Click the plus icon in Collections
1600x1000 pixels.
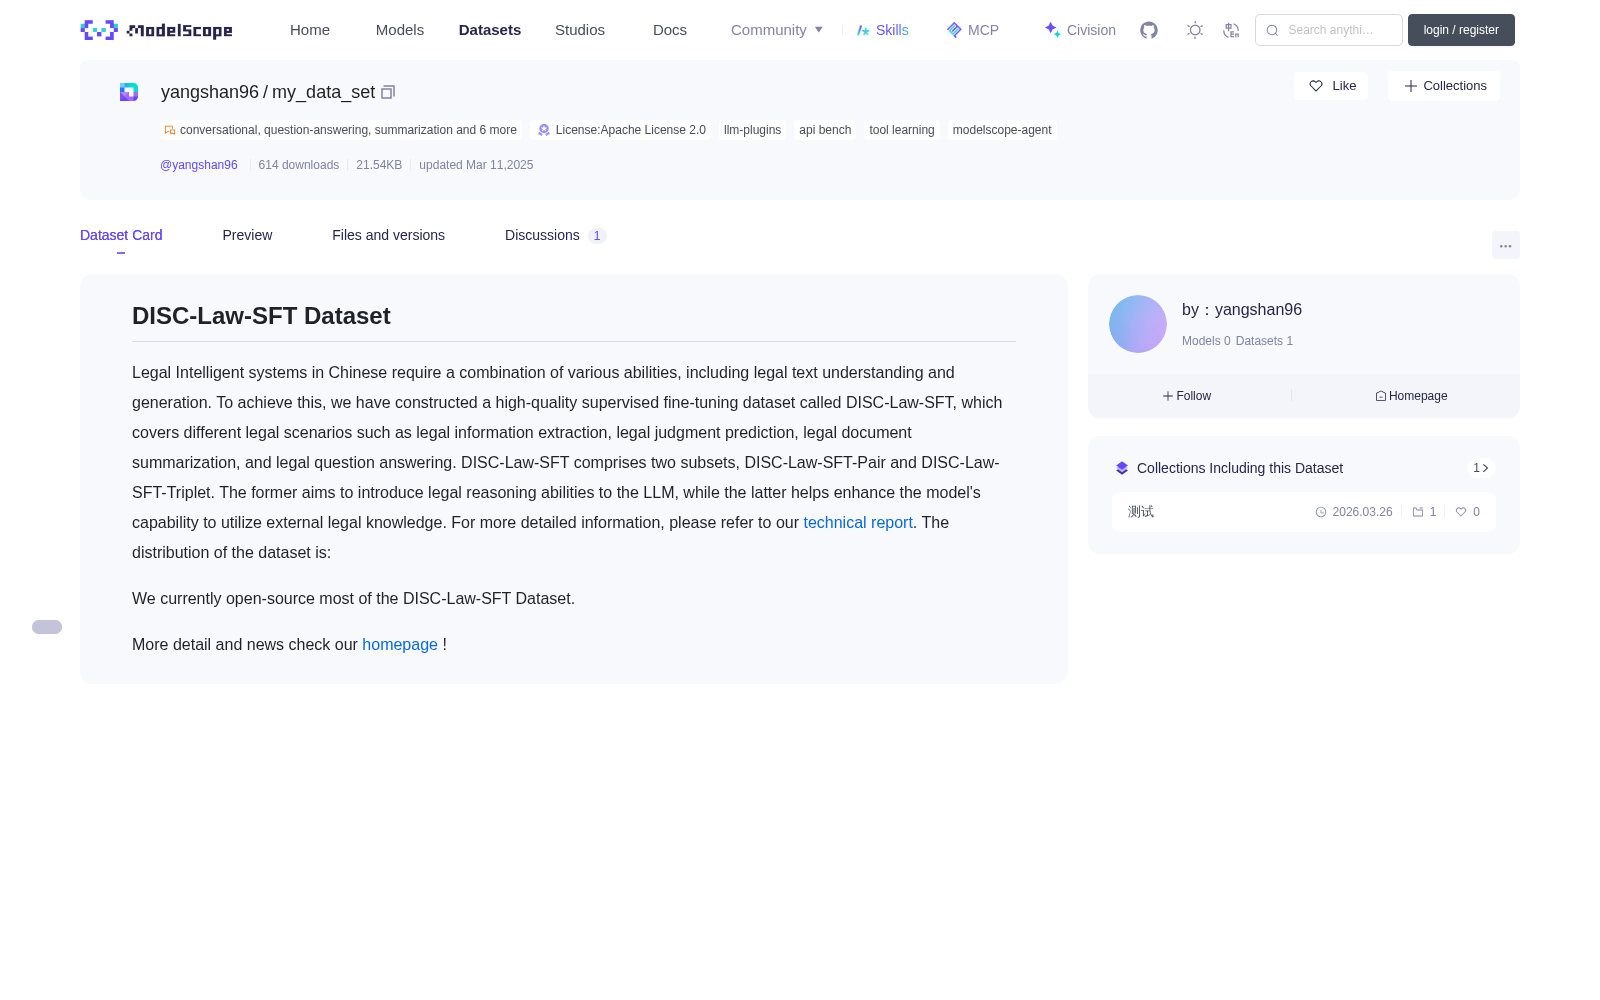pyautogui.click(x=1411, y=86)
